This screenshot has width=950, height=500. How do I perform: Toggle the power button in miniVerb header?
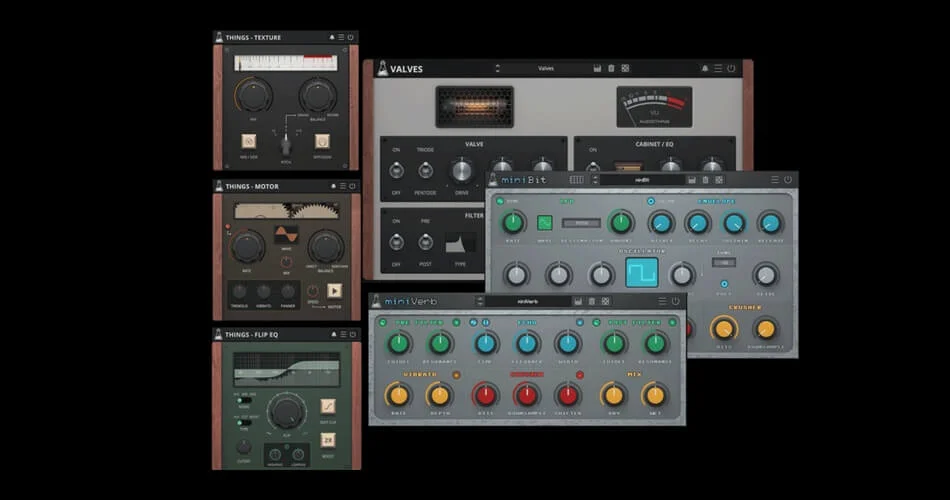coord(676,301)
